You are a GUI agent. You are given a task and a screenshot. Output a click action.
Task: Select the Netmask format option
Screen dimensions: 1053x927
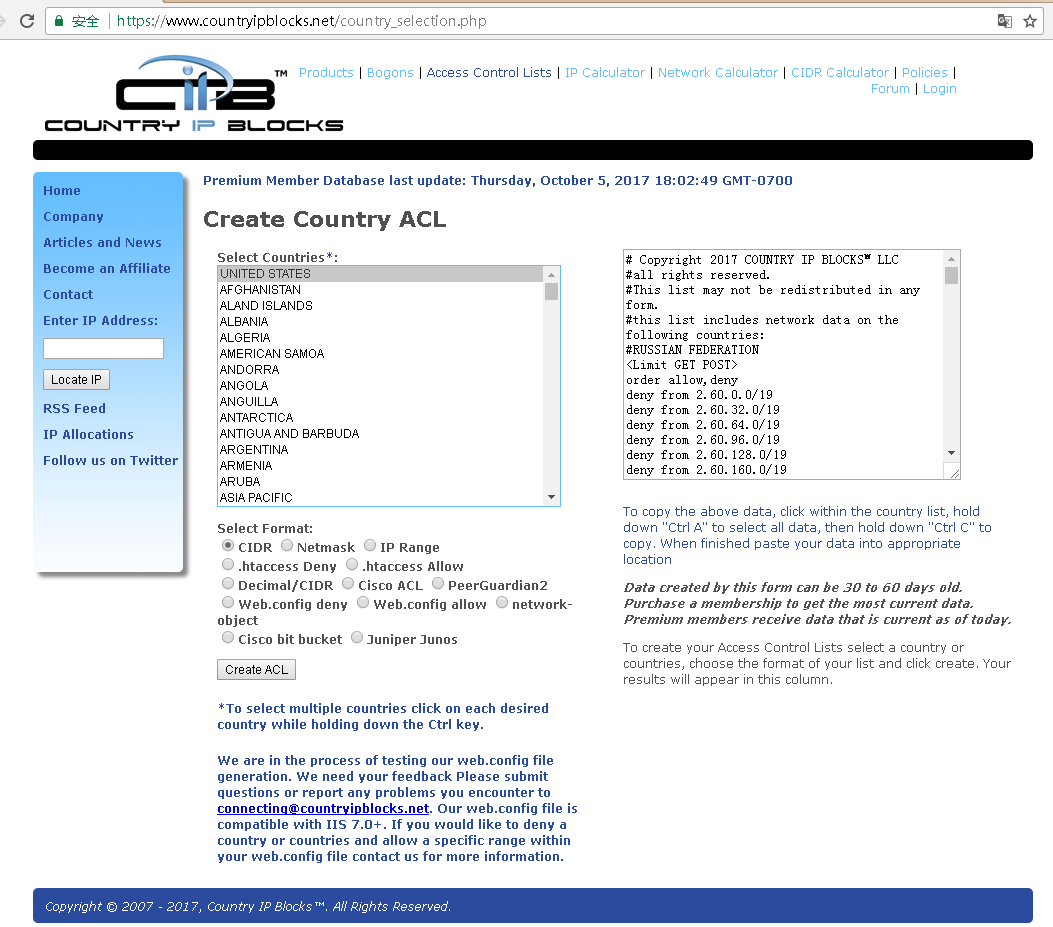click(287, 546)
